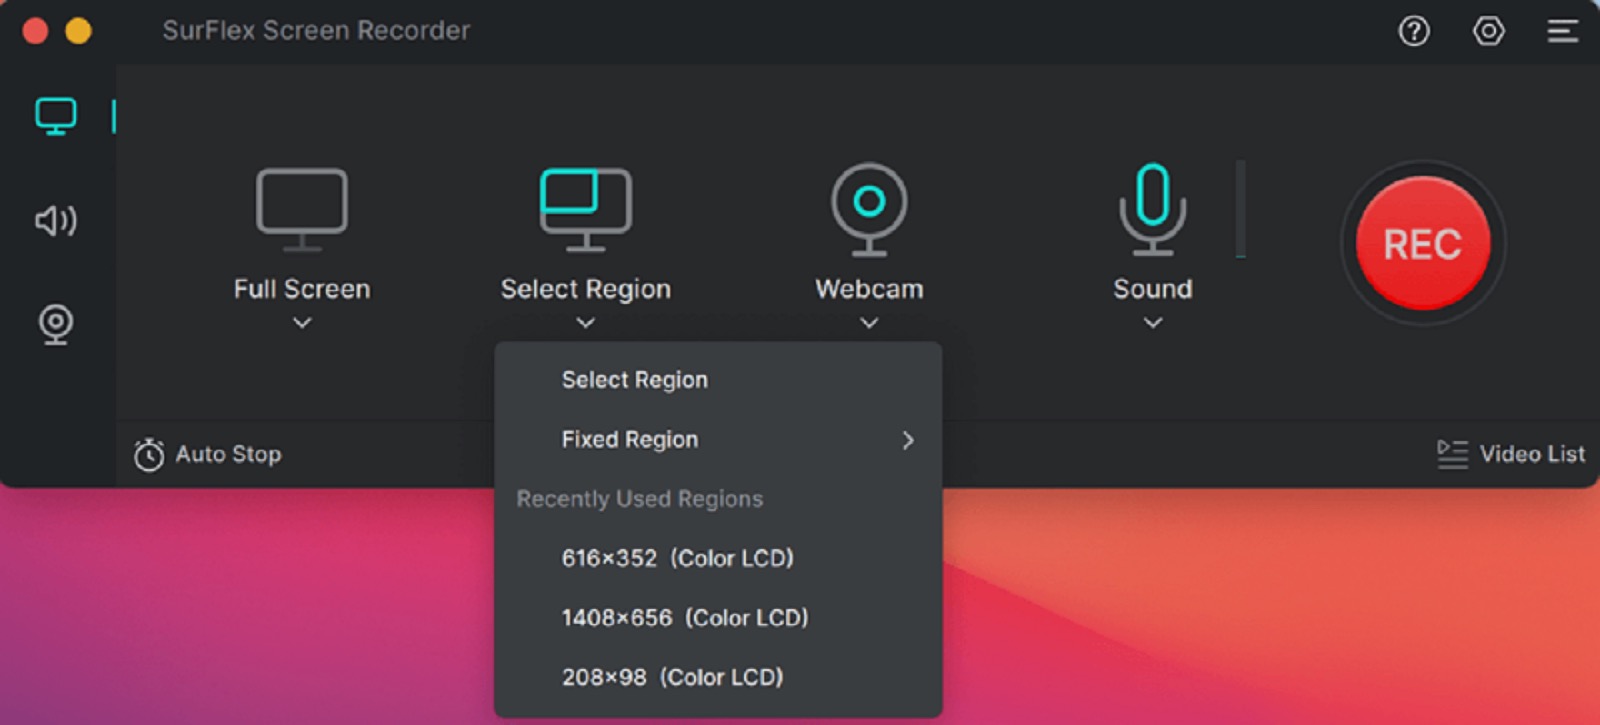Click the Select Region monitor icon
This screenshot has width=1600, height=725.
(586, 209)
